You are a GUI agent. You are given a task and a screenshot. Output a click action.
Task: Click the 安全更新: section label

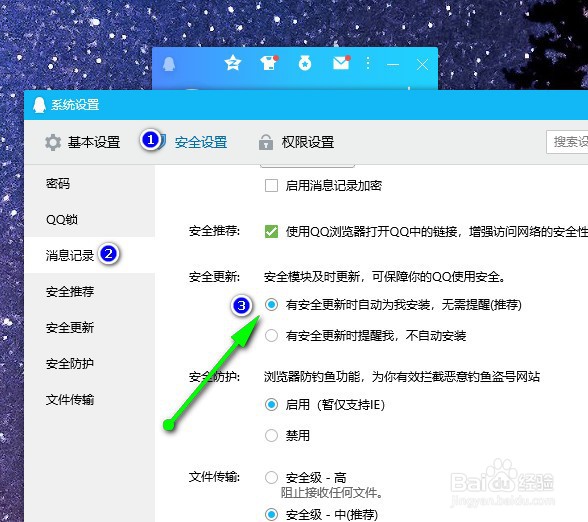(x=214, y=277)
